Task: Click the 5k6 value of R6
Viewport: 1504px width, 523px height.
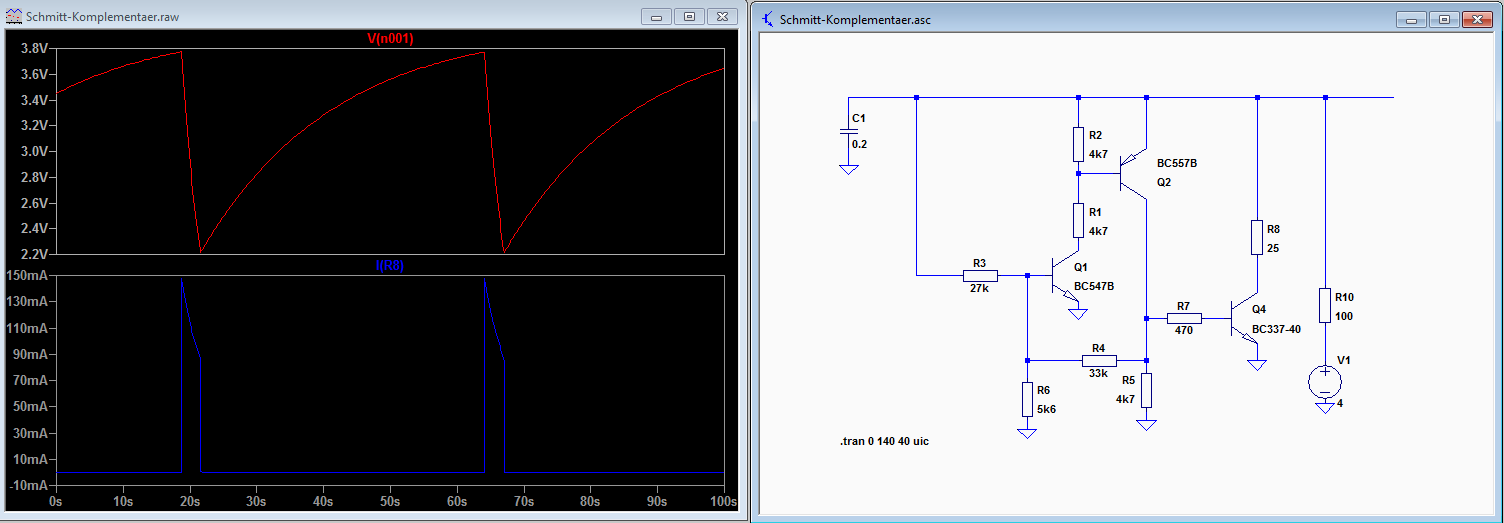Action: [x=1044, y=409]
